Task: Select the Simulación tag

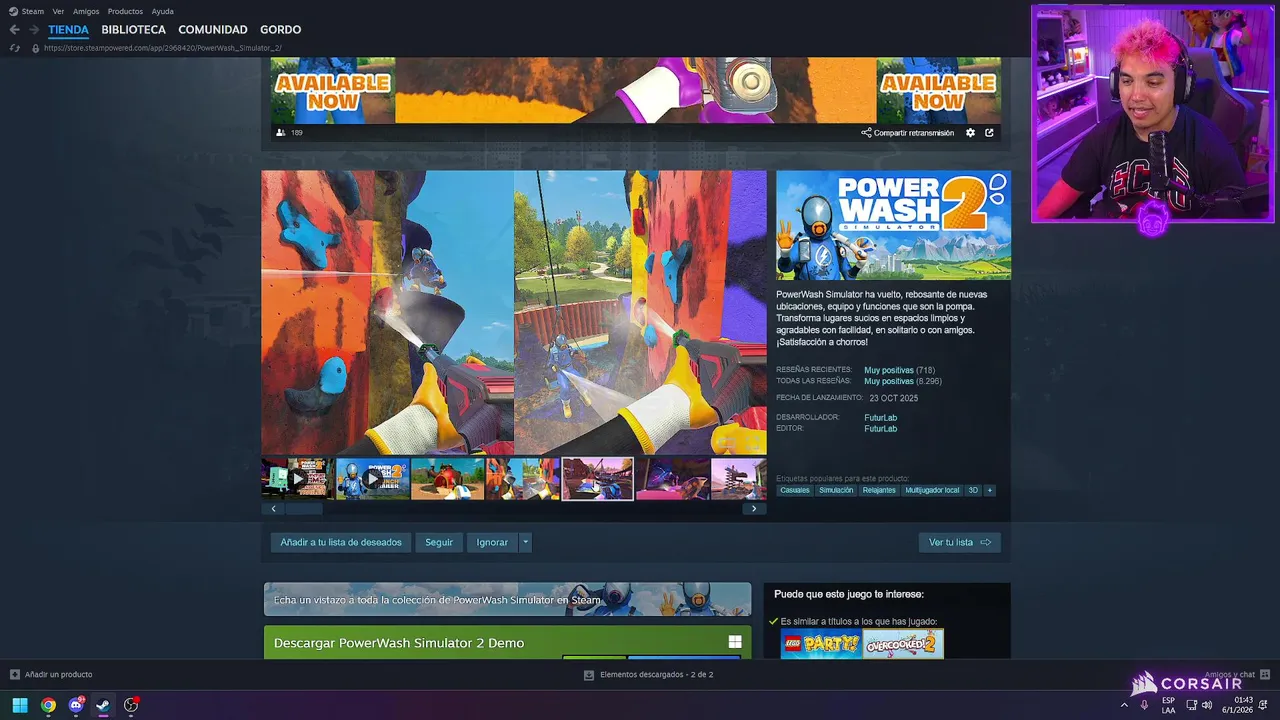Action: click(x=836, y=490)
